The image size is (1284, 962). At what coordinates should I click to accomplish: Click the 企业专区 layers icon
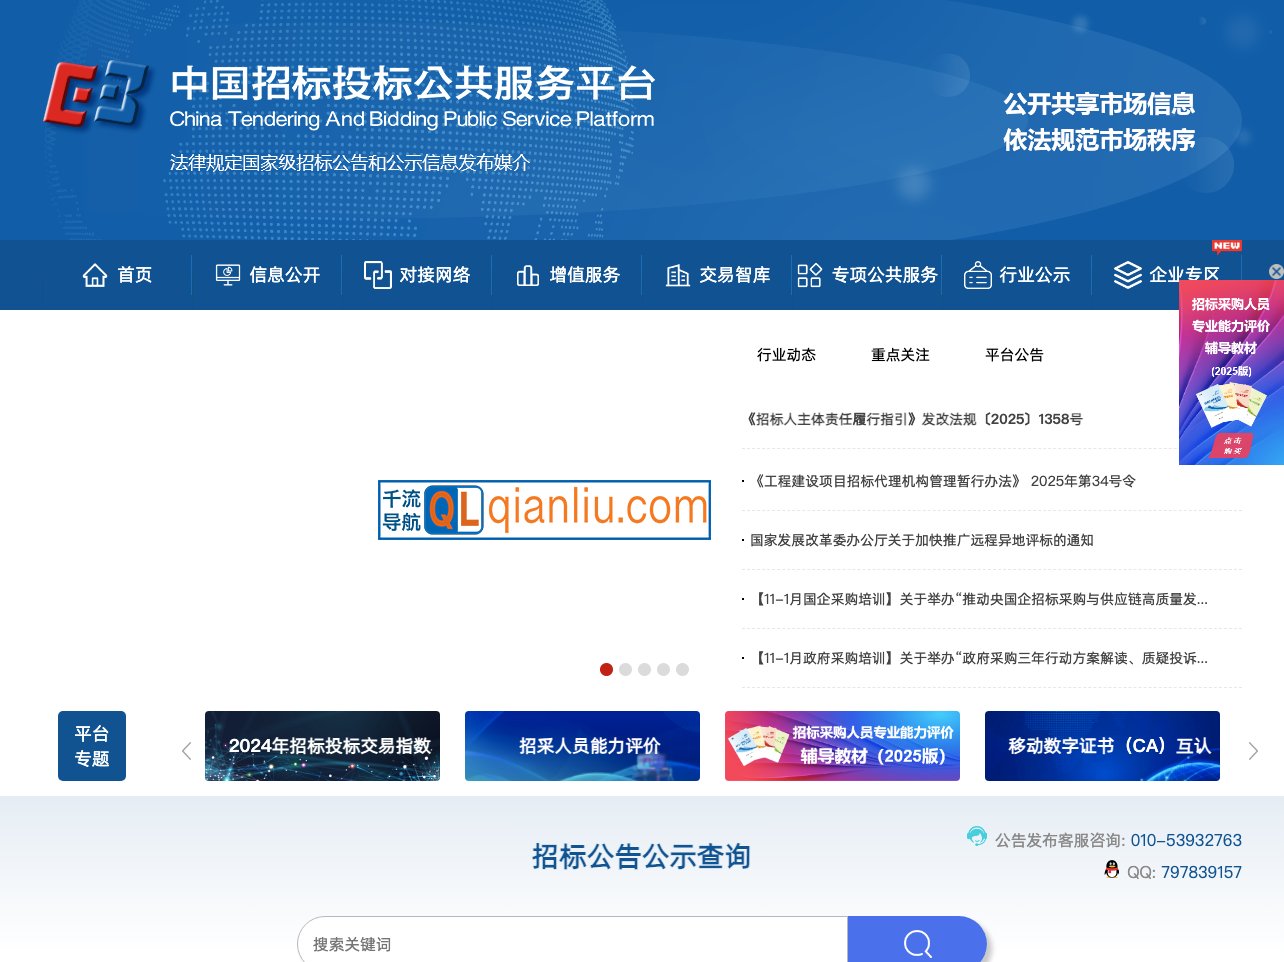tap(1128, 274)
